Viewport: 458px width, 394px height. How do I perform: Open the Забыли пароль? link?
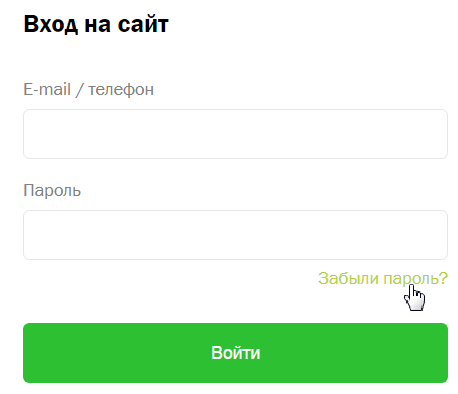pyautogui.click(x=383, y=278)
